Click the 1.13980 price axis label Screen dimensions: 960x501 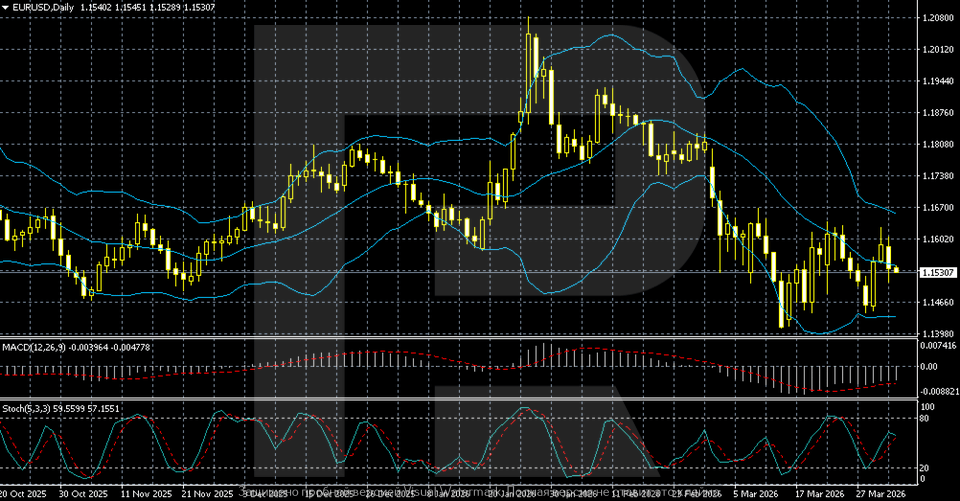coord(937,334)
